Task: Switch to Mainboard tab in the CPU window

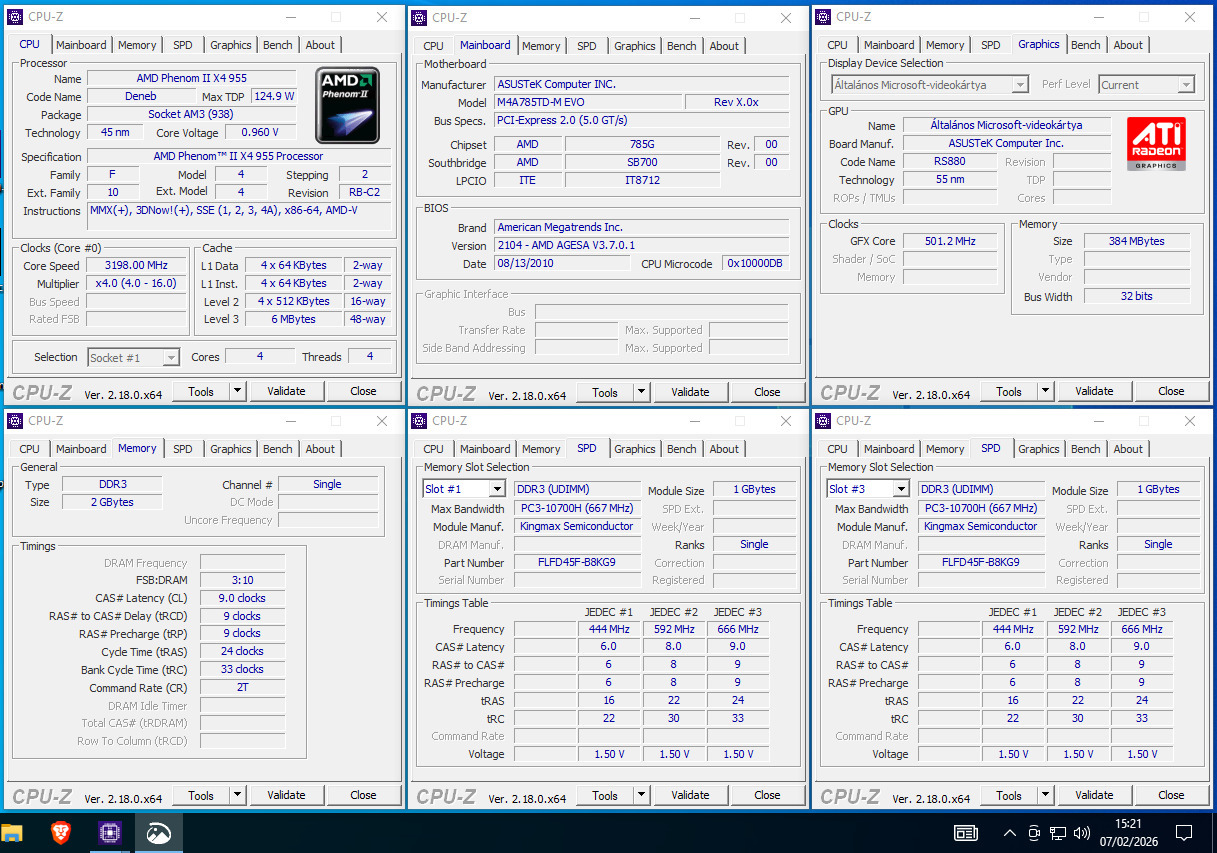Action: coord(81,45)
